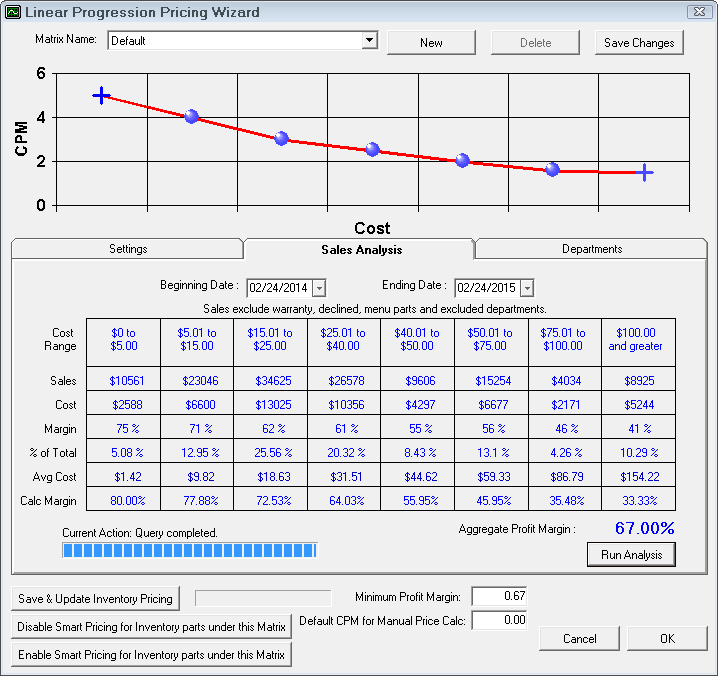Click the last sphere point on curve
Image resolution: width=718 pixels, height=676 pixels.
552,170
